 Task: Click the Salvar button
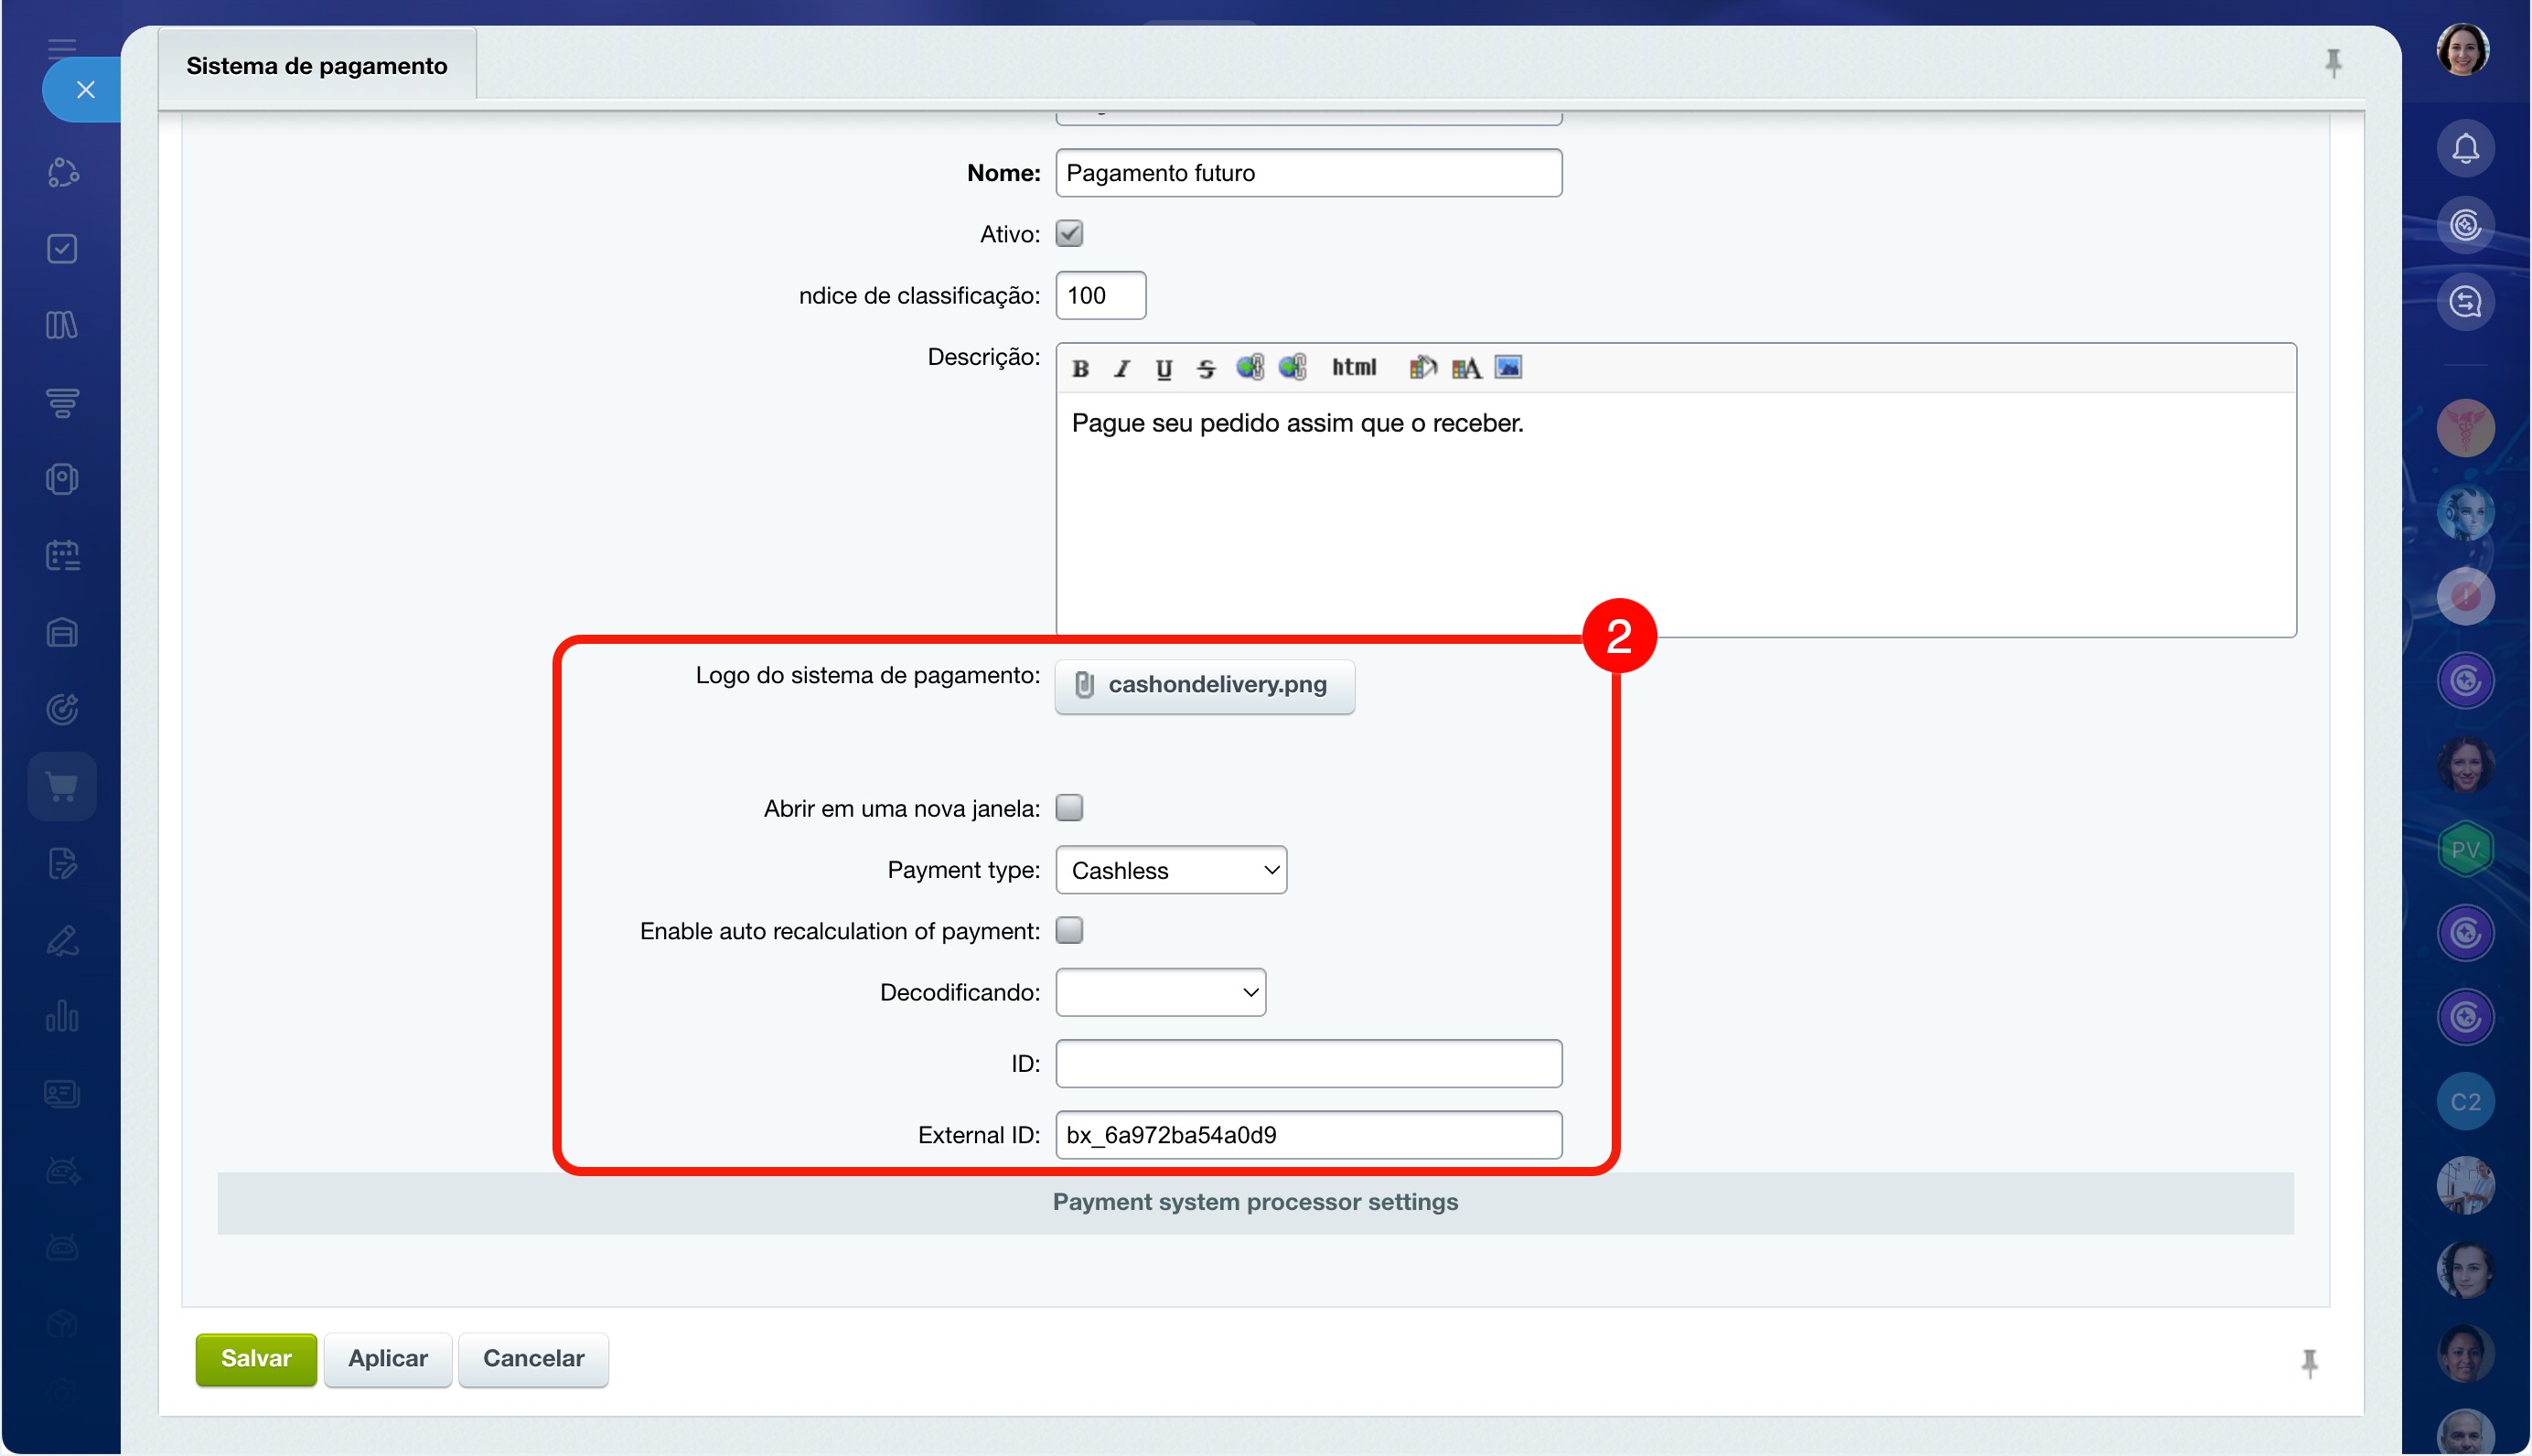[x=256, y=1358]
